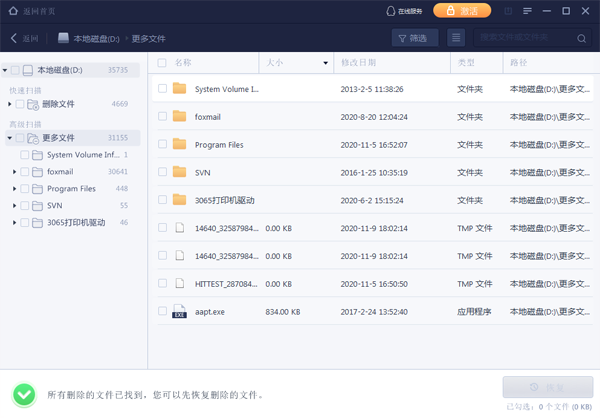Click the orange 激活 activate button

point(462,11)
